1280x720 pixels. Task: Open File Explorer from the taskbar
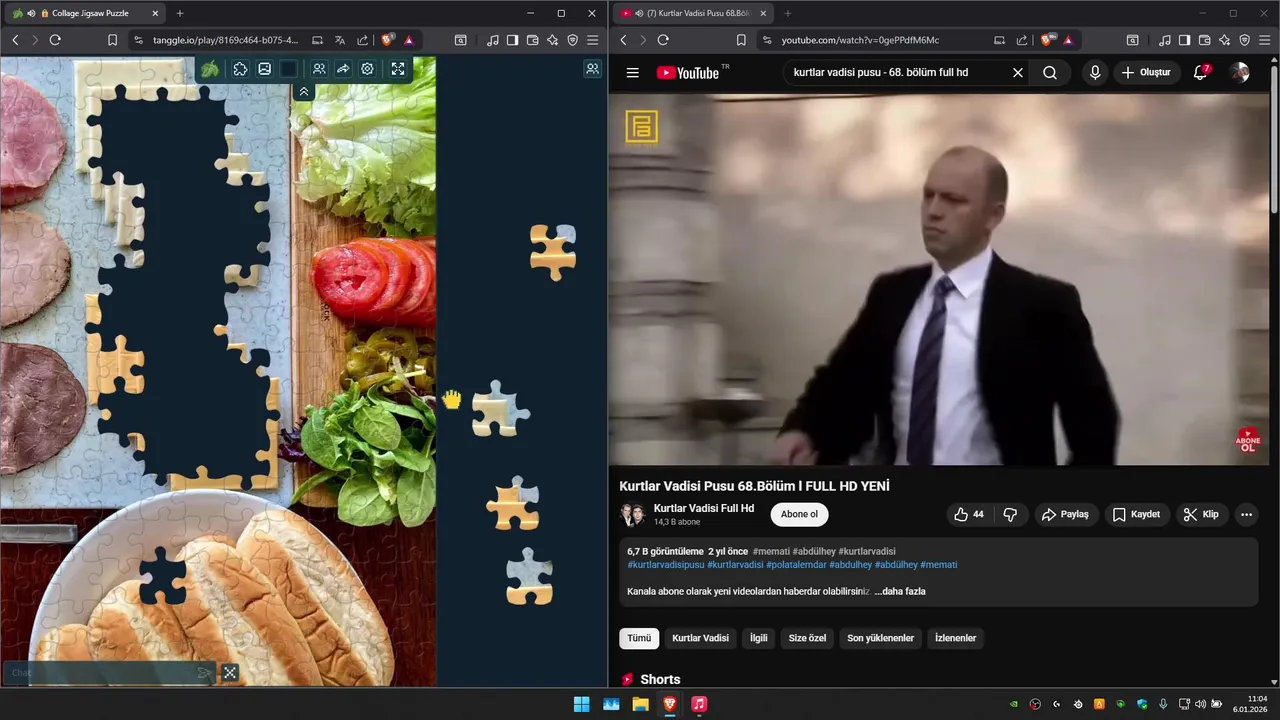(640, 704)
